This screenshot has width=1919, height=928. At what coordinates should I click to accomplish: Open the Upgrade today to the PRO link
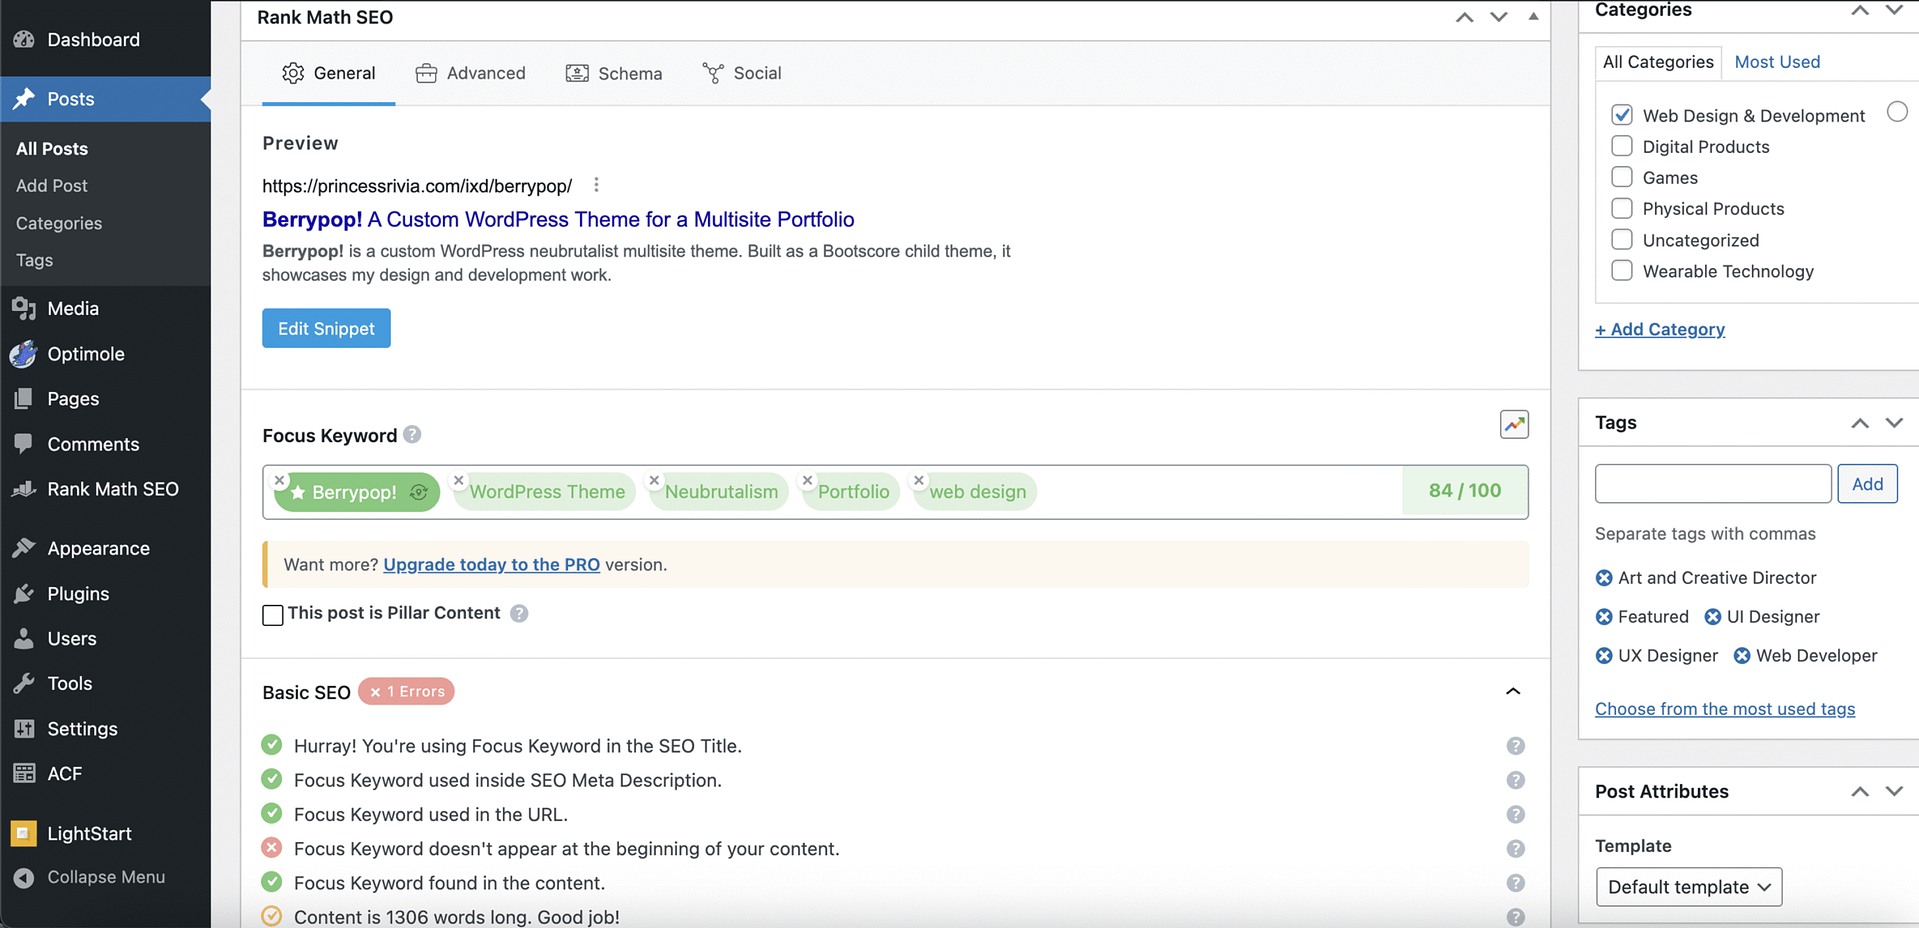pos(491,565)
